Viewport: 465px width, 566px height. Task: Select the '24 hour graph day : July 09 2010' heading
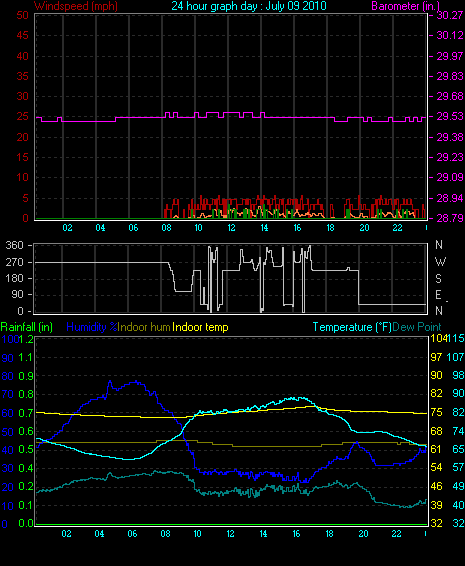point(249,6)
